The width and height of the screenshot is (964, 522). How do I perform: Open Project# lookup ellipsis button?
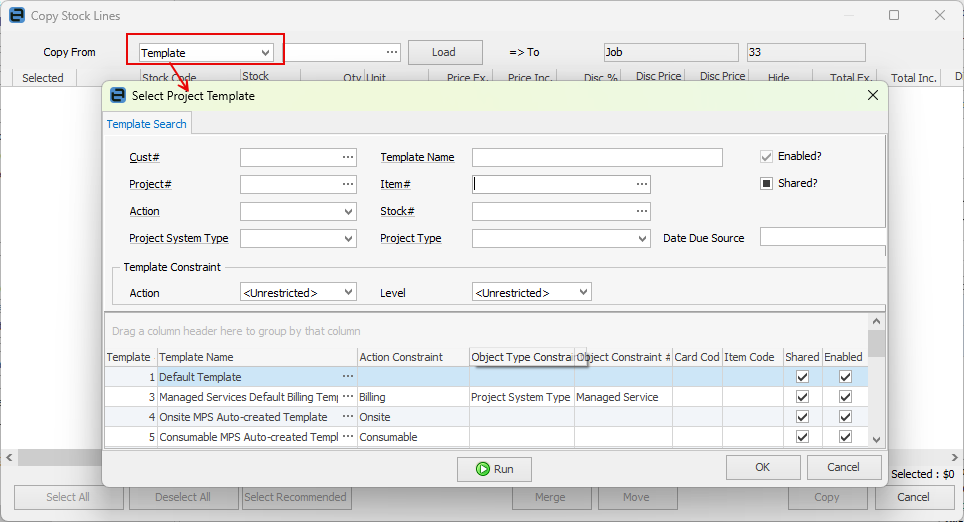tap(348, 184)
